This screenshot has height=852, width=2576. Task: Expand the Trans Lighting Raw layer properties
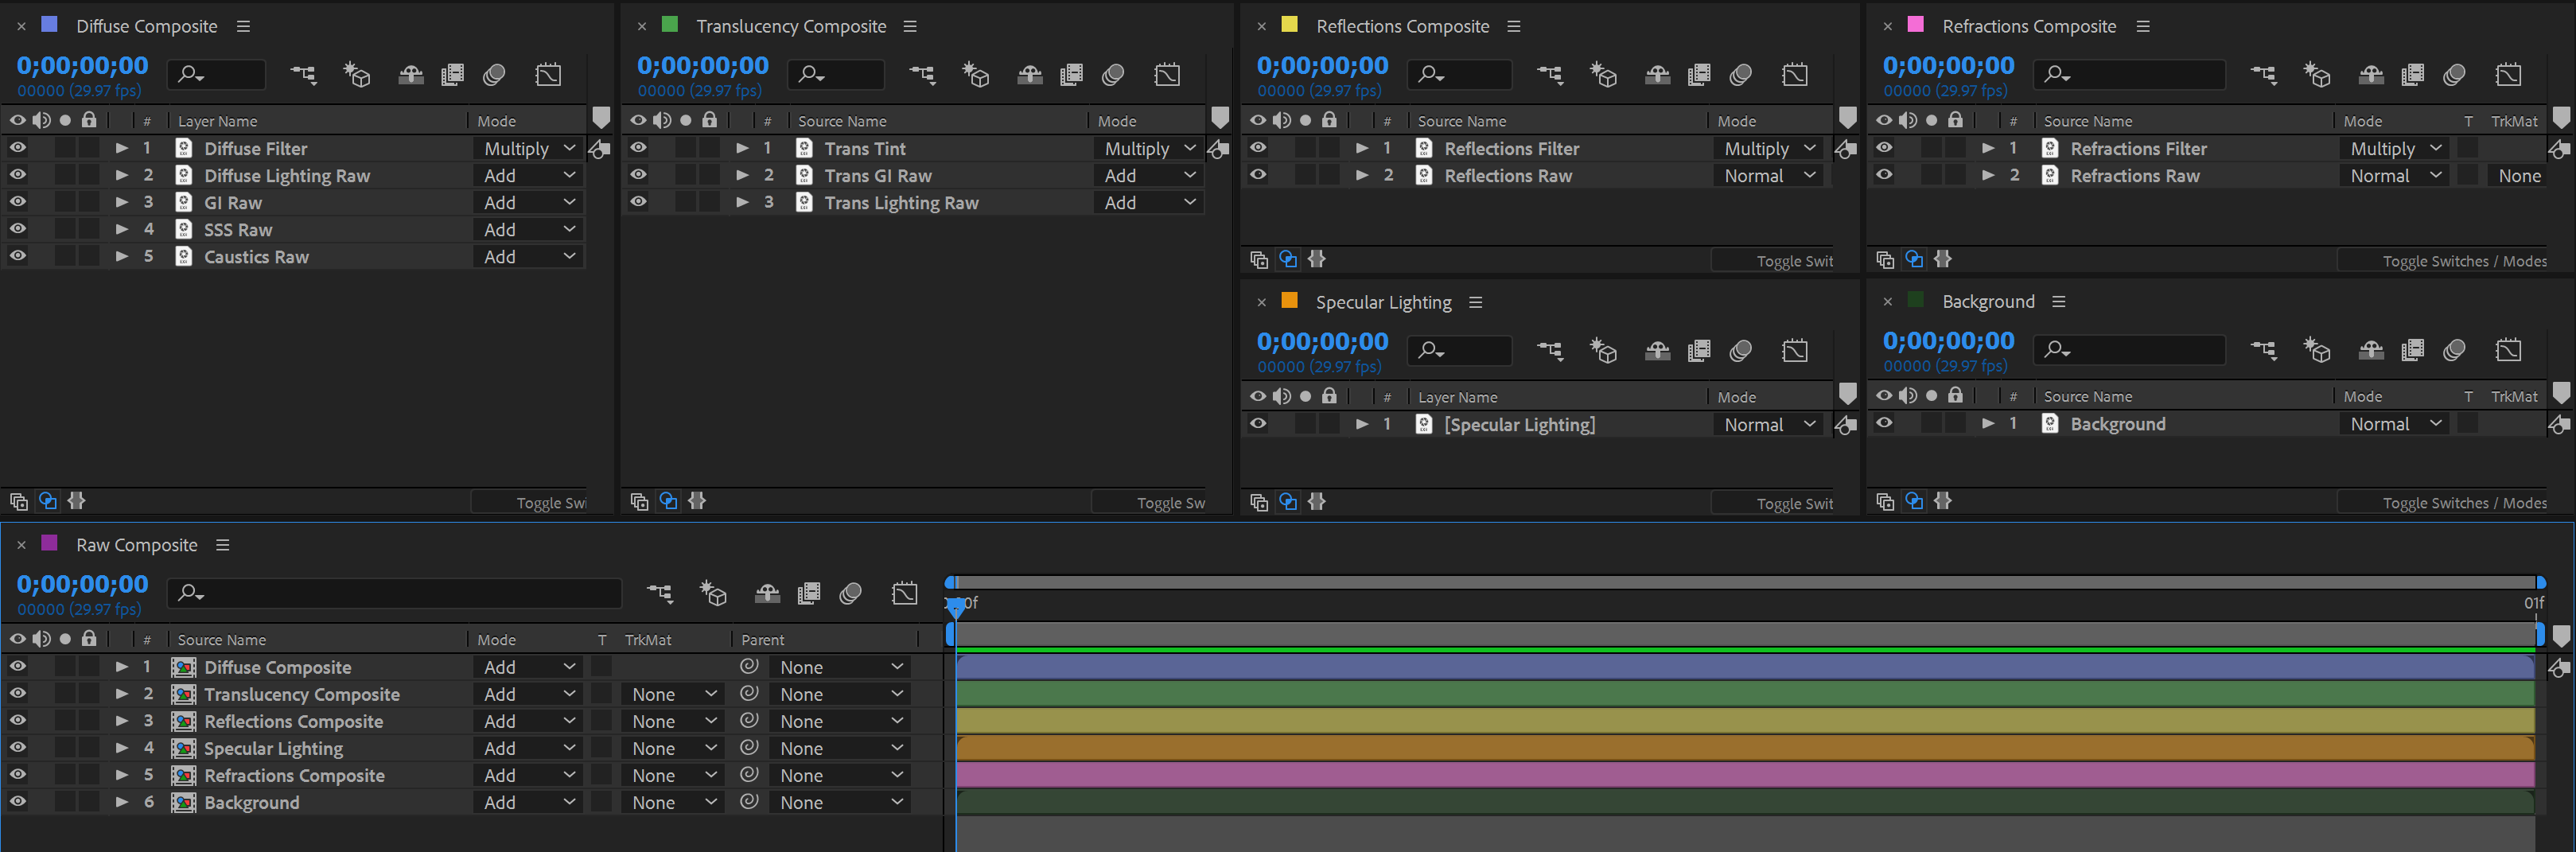click(742, 202)
